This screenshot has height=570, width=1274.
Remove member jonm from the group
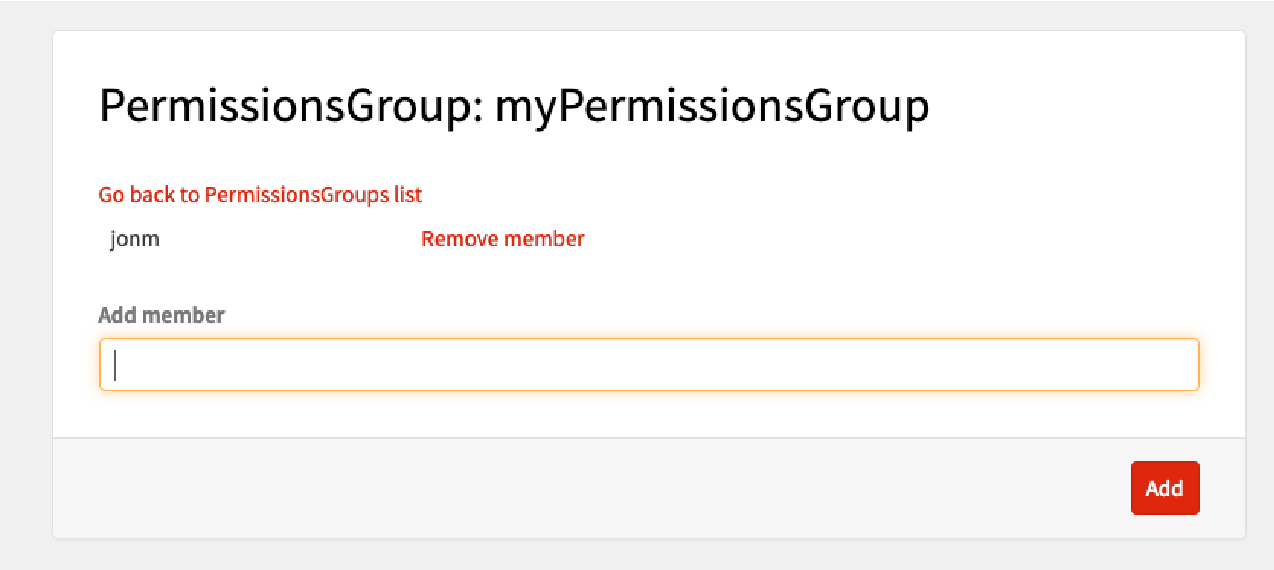[x=502, y=239]
